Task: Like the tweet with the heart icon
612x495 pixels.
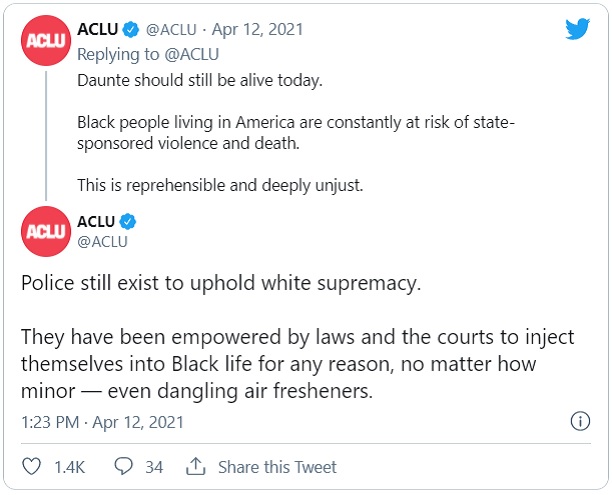Action: pyautogui.click(x=32, y=467)
